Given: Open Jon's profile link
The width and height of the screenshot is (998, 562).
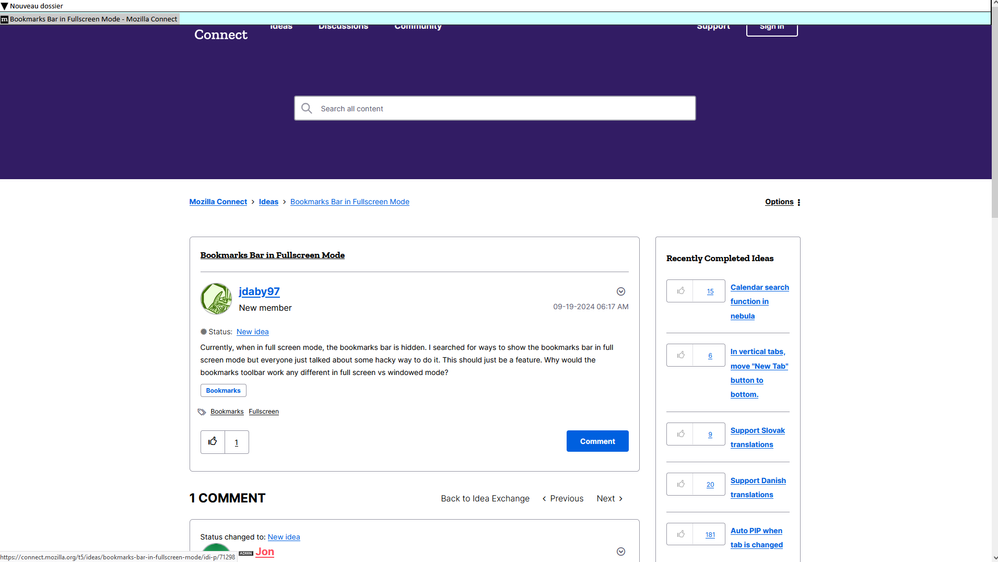Looking at the screenshot, I should [265, 552].
